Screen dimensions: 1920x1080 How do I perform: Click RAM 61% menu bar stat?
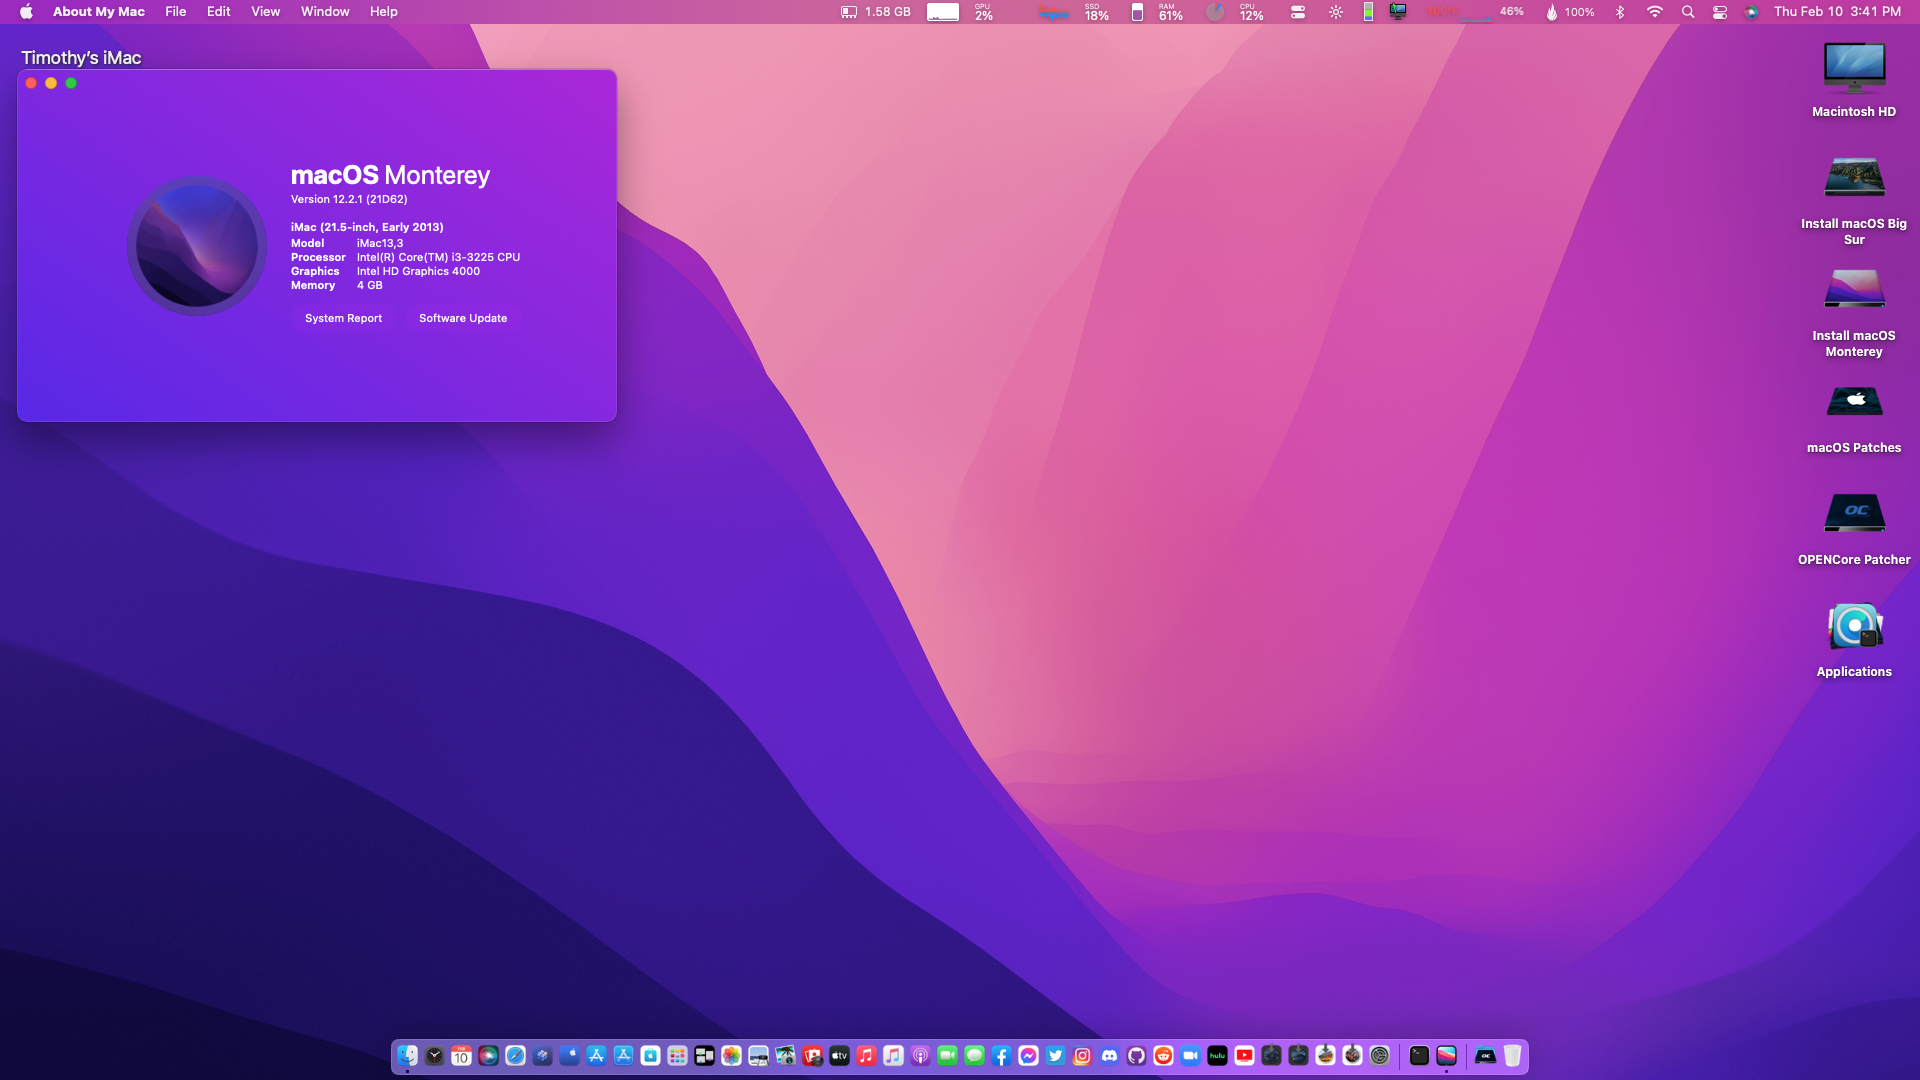(1170, 12)
